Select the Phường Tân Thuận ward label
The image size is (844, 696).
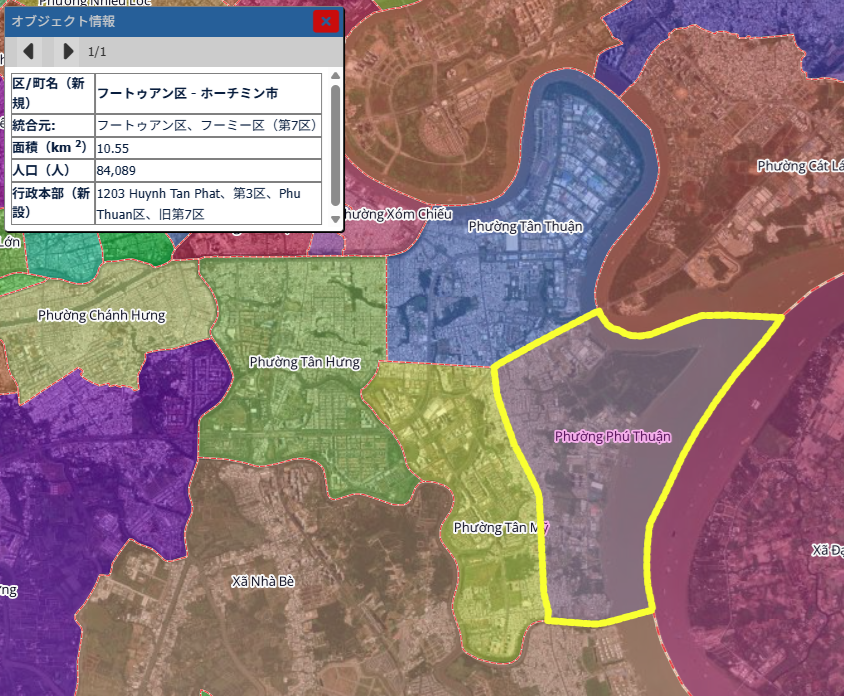pyautogui.click(x=525, y=226)
